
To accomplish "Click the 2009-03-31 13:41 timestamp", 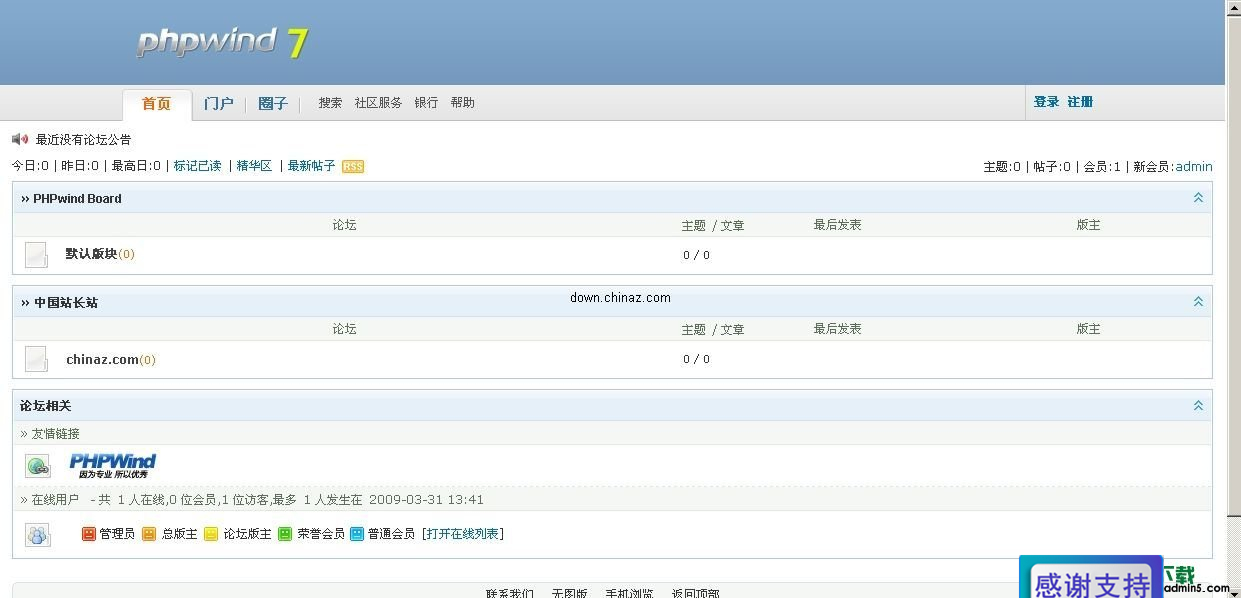I will (x=426, y=500).
